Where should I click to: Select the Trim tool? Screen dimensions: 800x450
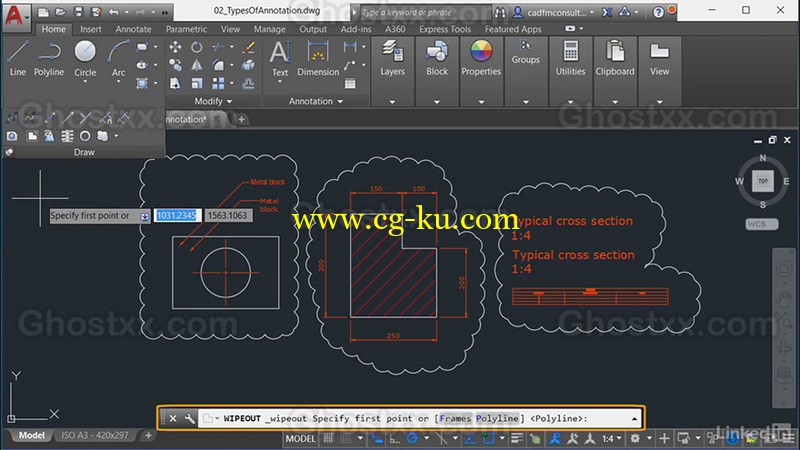[218, 47]
